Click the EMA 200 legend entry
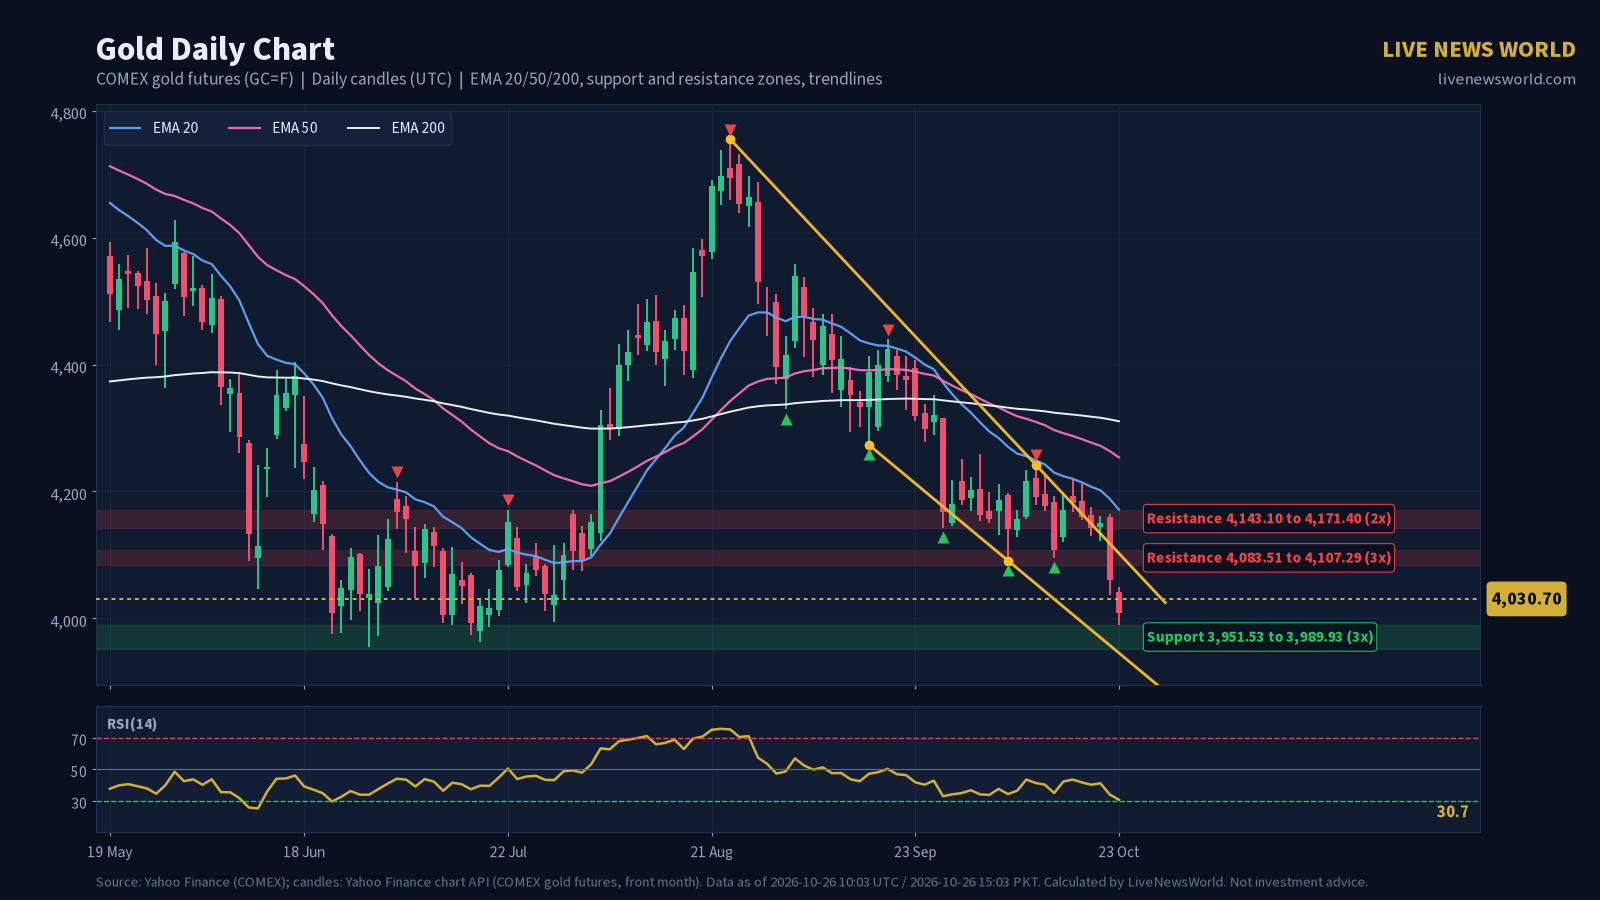 tap(396, 128)
